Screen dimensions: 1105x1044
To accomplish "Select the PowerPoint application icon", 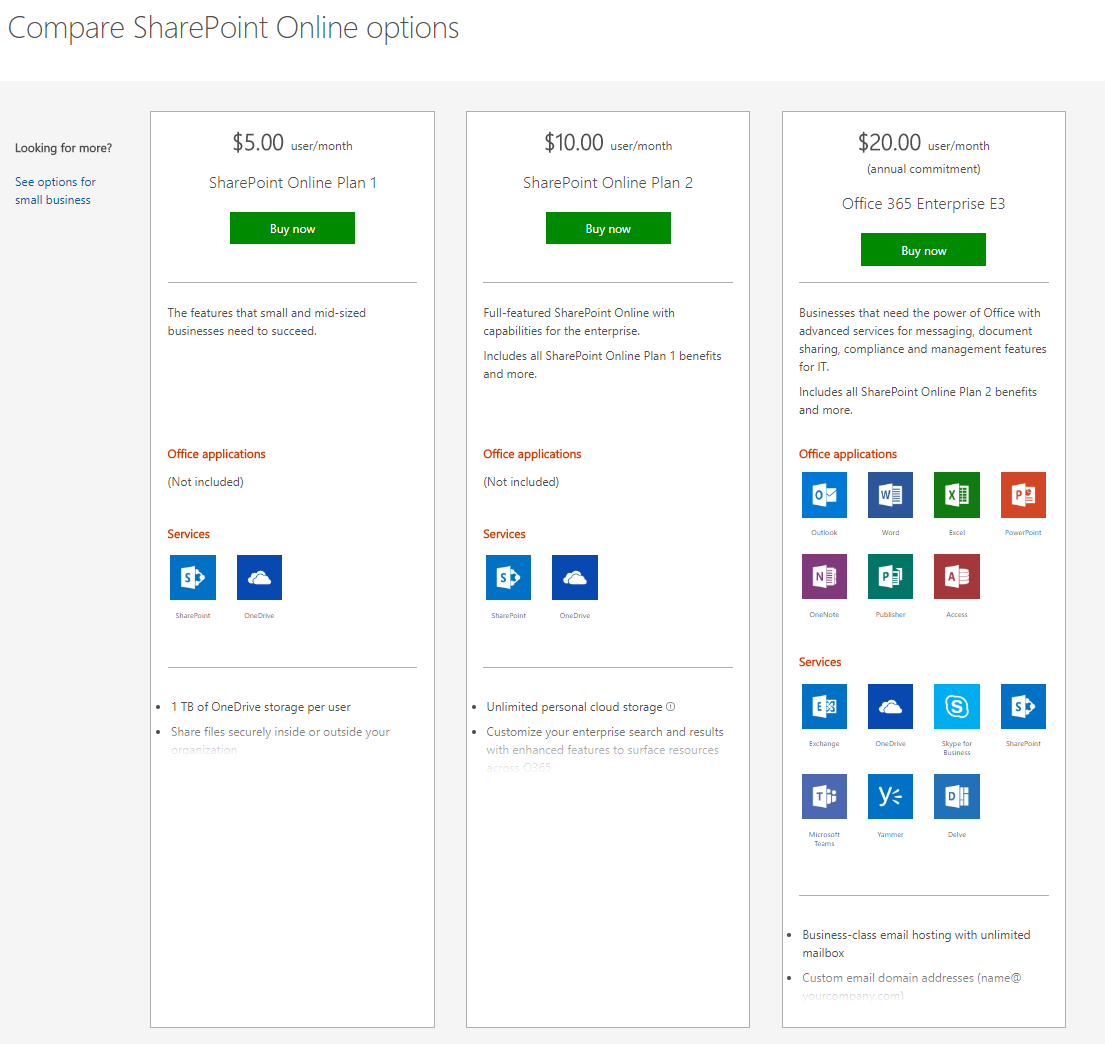I will [1023, 495].
